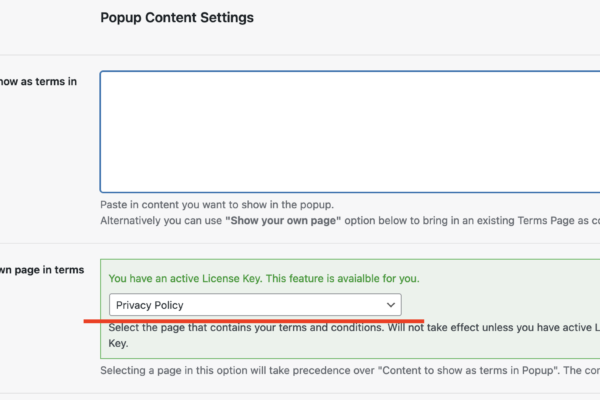The image size is (600, 400).
Task: Click quoted "Content to show as terms in Popup"
Action: coord(468,371)
